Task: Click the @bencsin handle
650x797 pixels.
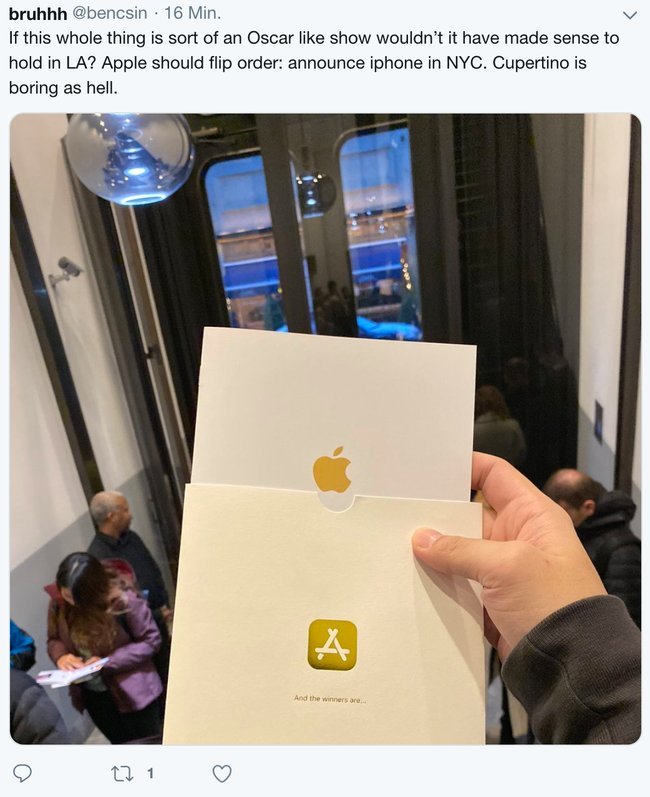Action: point(110,13)
